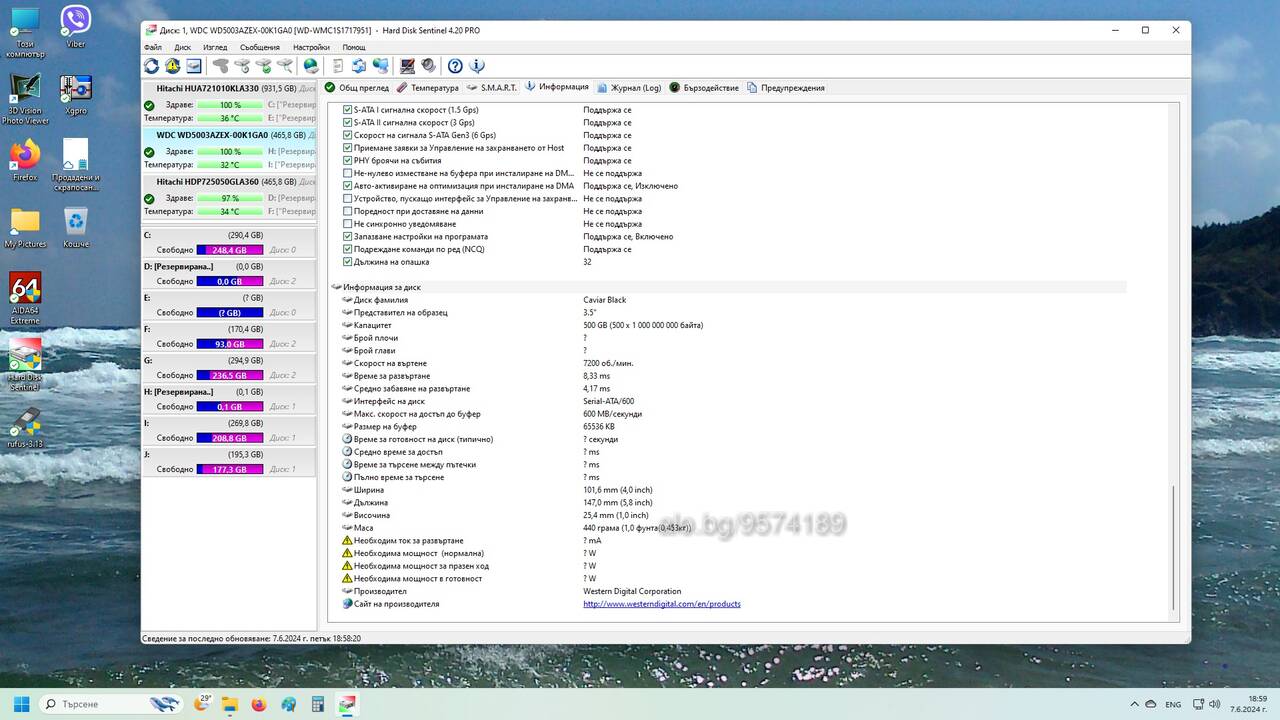Open the Recycle Bin (Кошче) desktop icon
This screenshot has width=1280, height=720.
click(76, 227)
